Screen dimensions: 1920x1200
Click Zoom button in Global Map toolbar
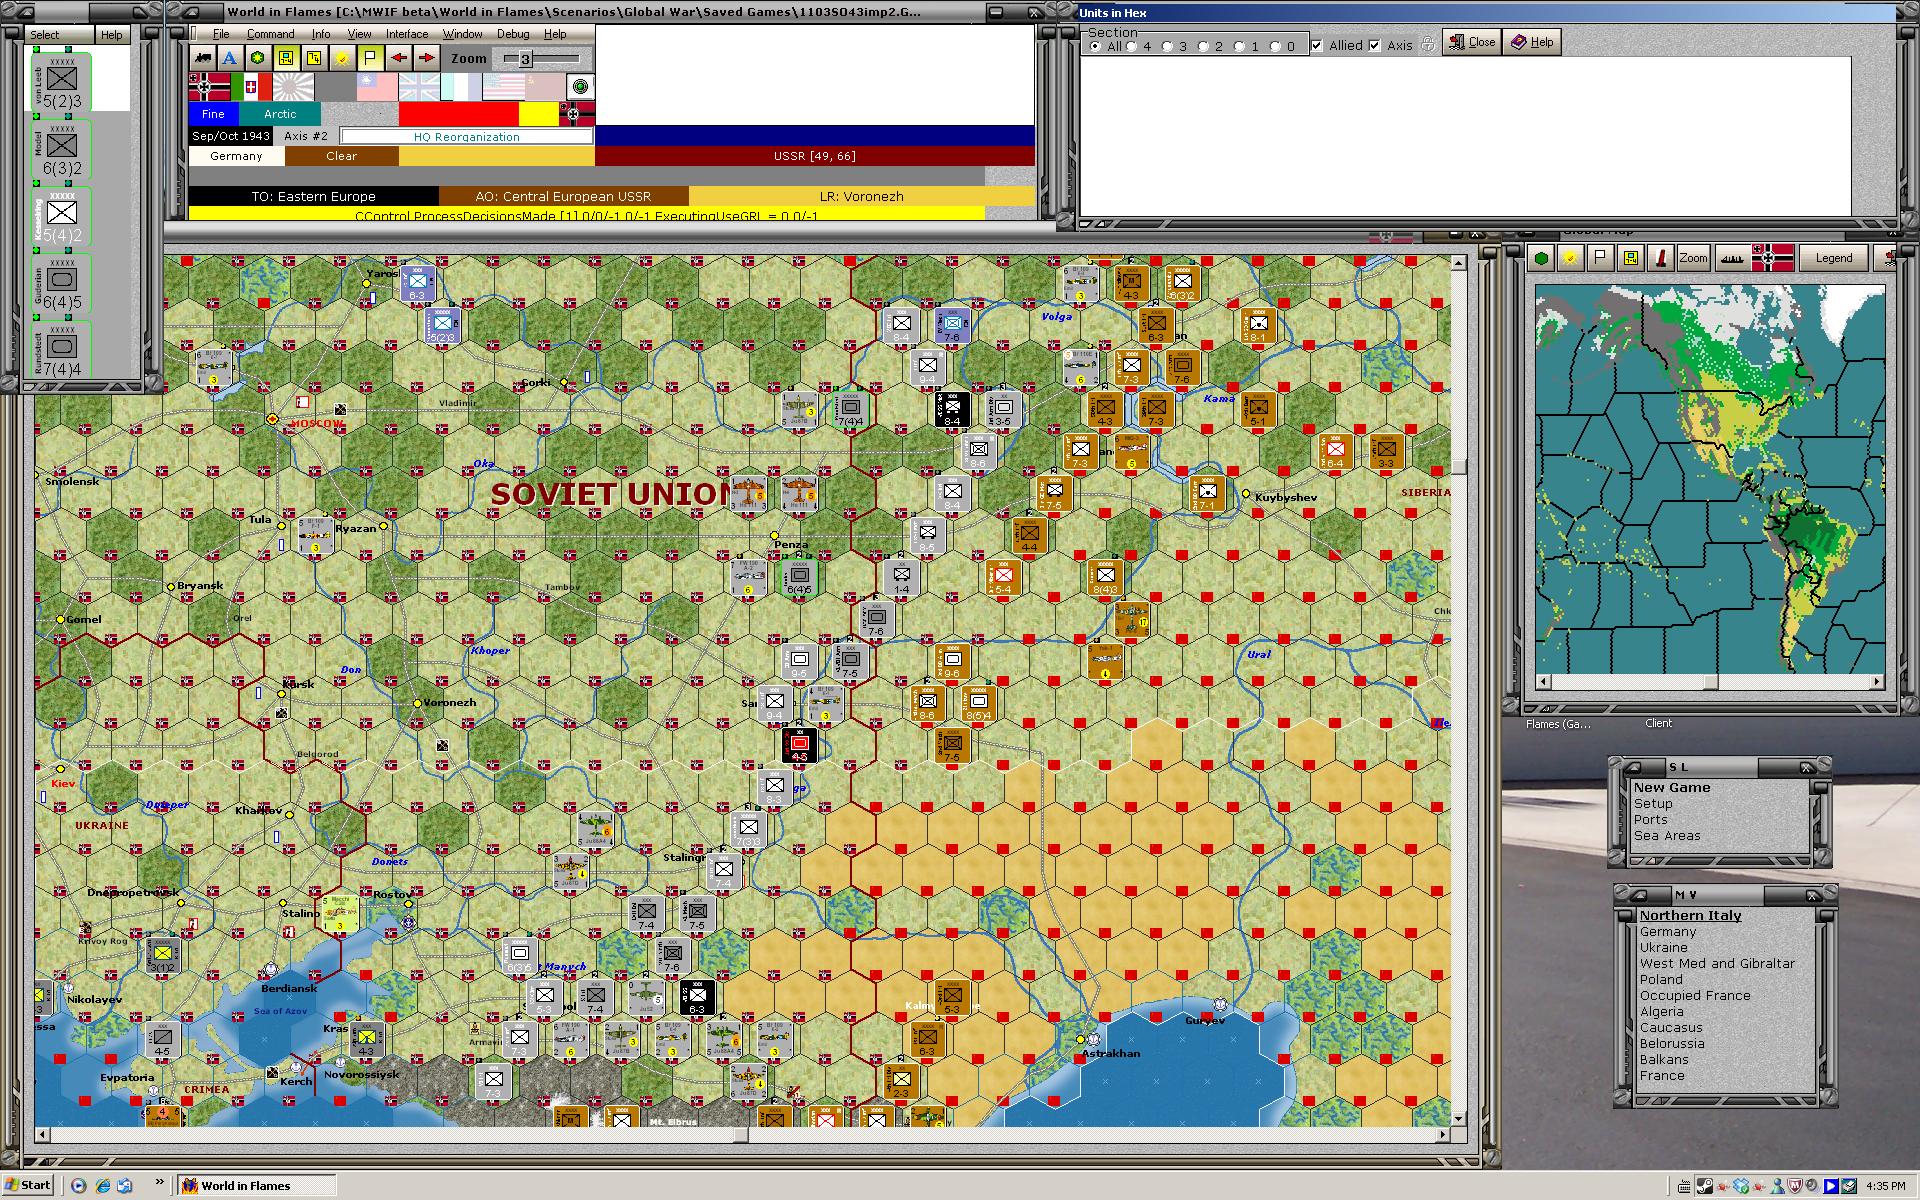pos(1693,258)
